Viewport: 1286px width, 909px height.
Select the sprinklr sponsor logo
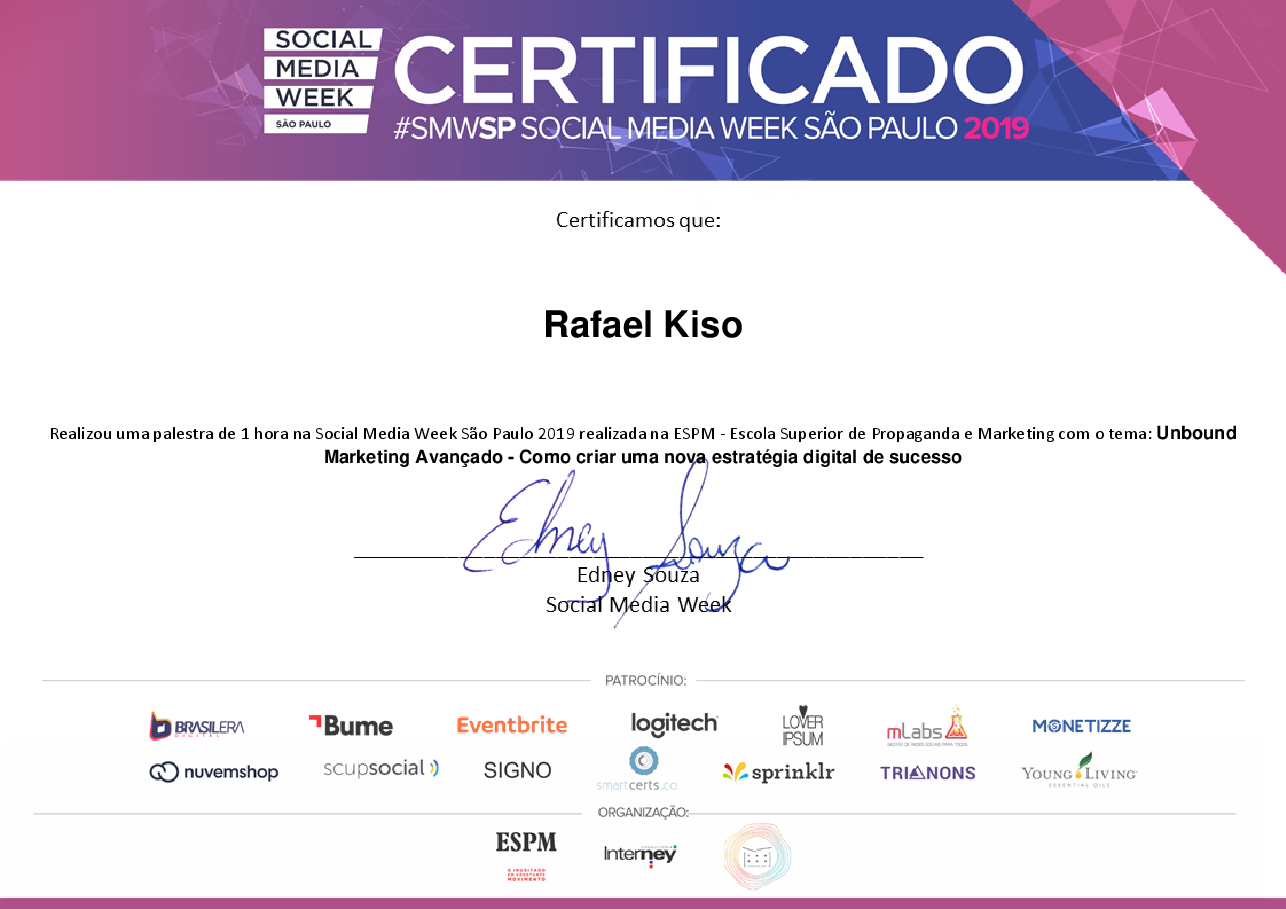(x=778, y=772)
